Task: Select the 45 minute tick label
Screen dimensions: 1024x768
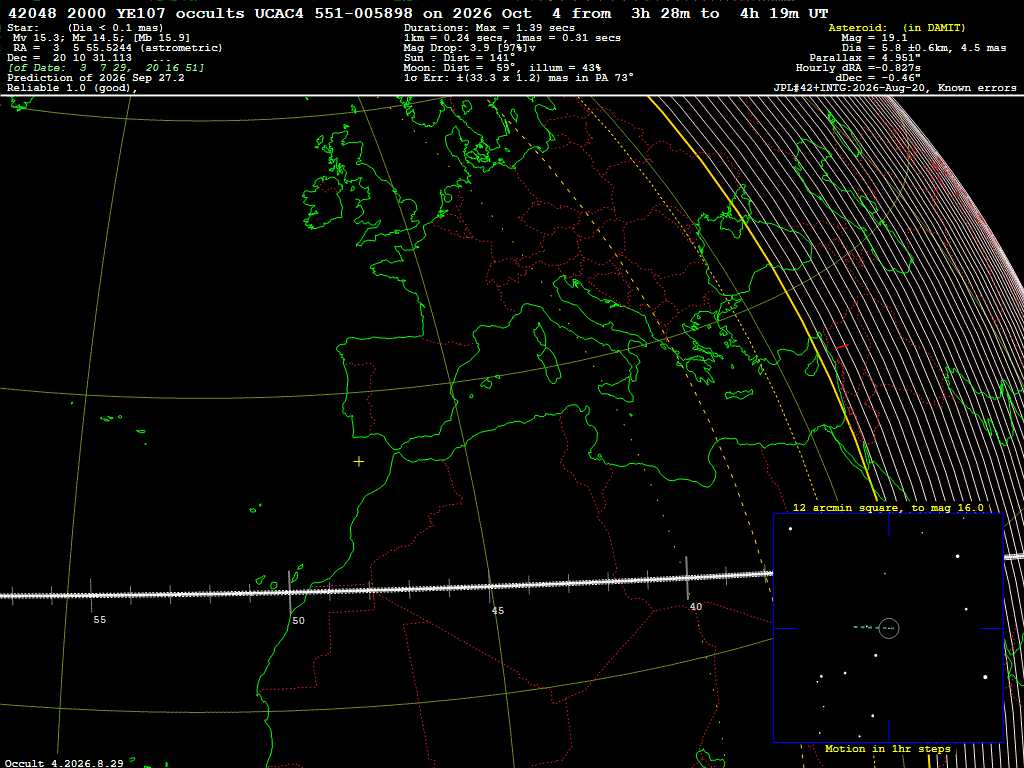Action: point(498,611)
